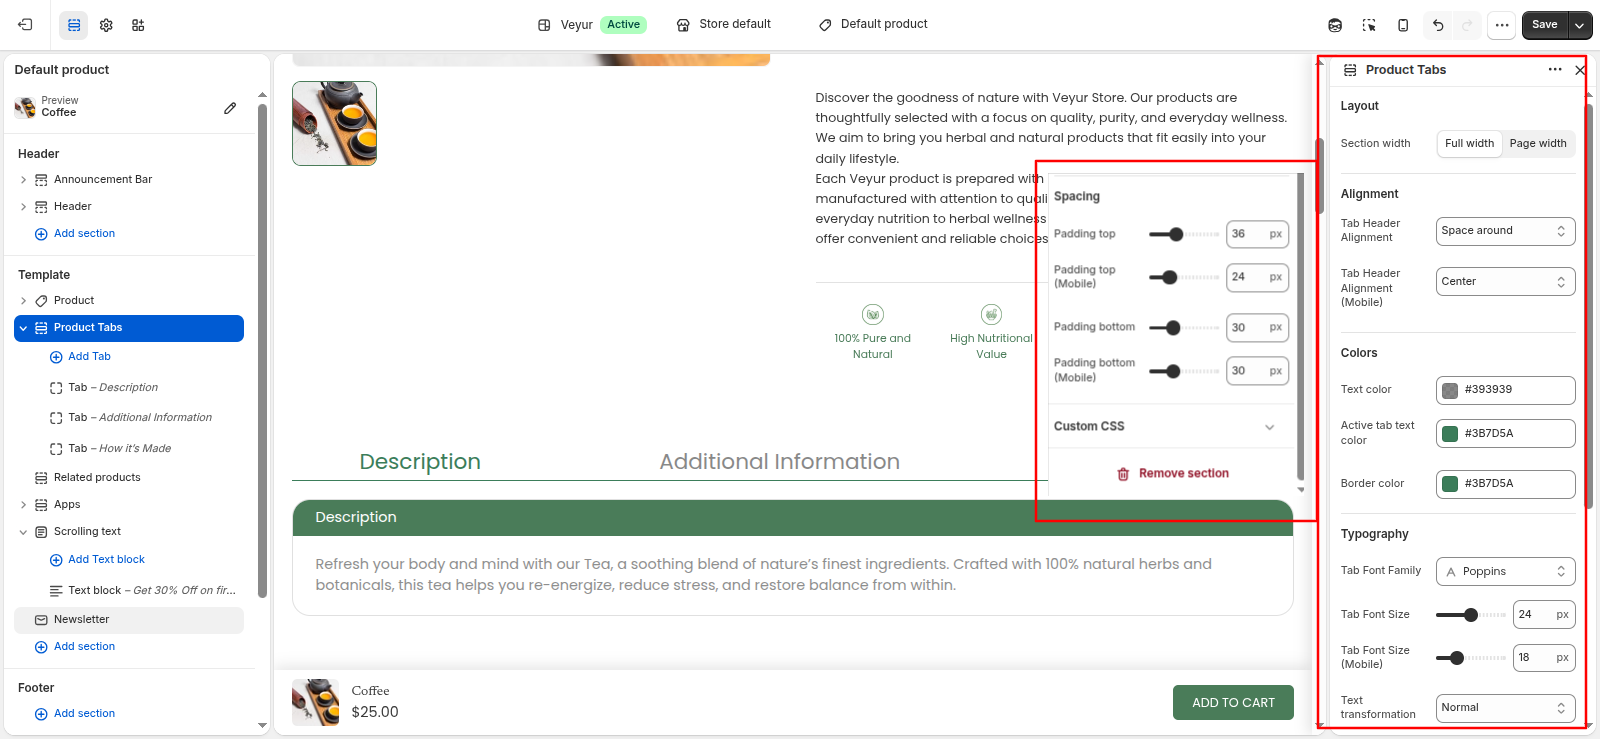This screenshot has height=739, width=1600.
Task: Expand the Announcement Bar section
Action: 23,180
